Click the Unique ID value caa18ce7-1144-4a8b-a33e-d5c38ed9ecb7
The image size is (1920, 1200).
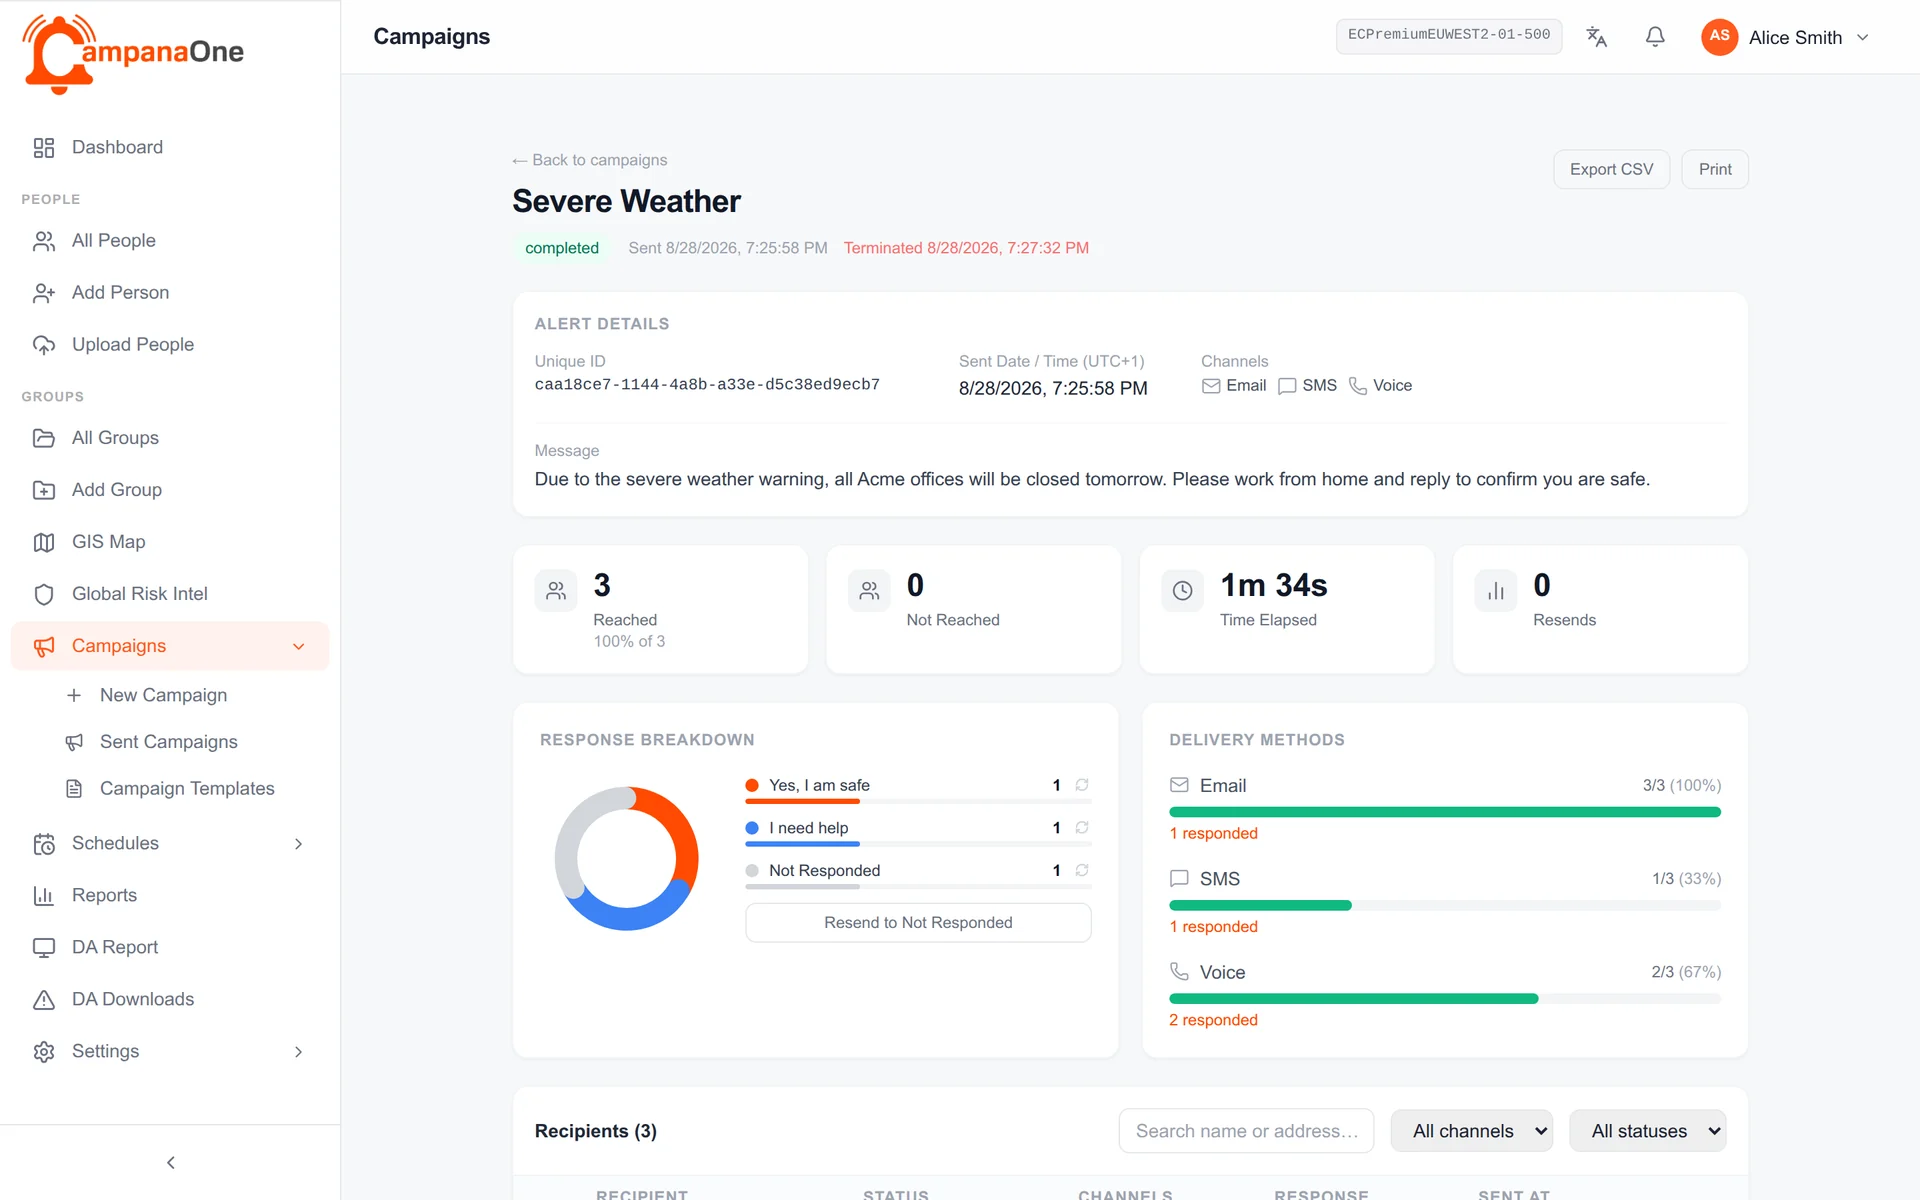(x=707, y=385)
